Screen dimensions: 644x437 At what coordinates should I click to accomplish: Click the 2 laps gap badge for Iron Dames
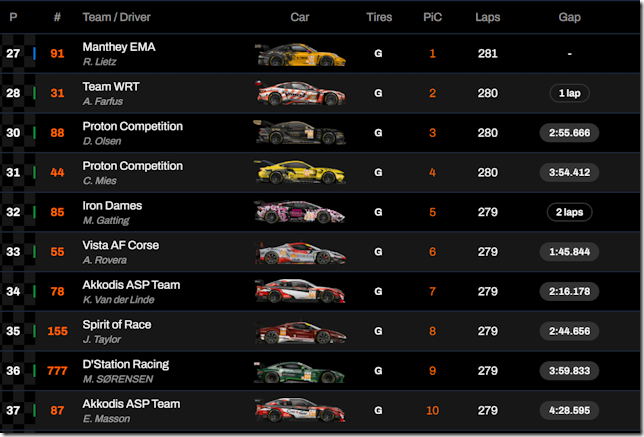(569, 212)
